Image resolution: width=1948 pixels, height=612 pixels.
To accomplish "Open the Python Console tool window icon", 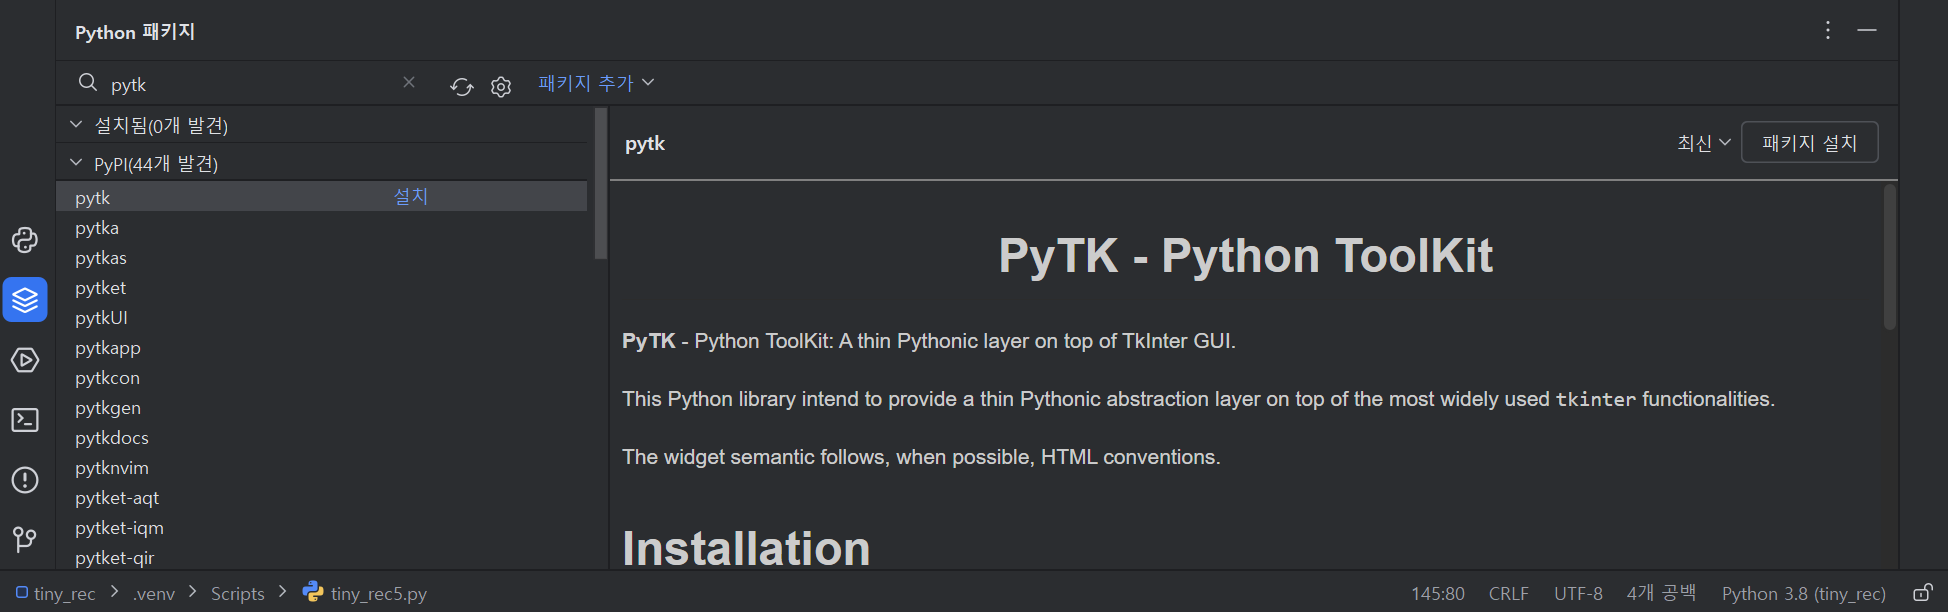I will coord(25,240).
